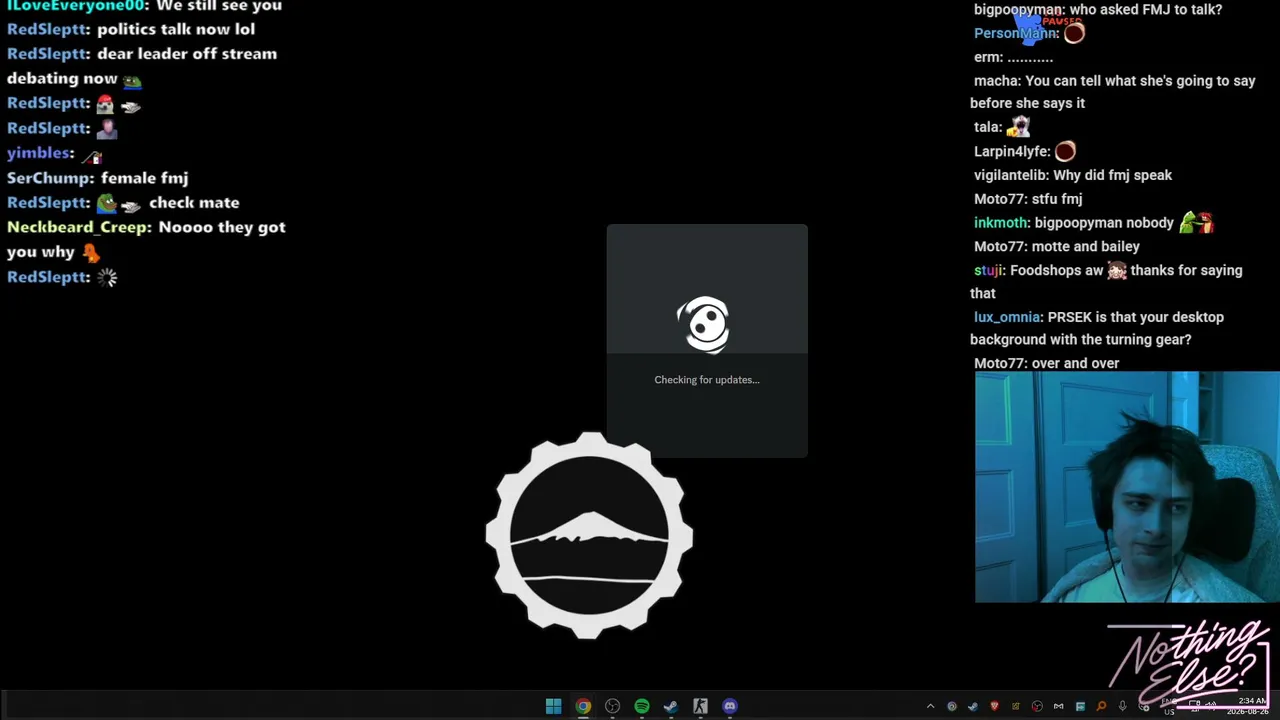This screenshot has height=720, width=1280.
Task: Click the Brave browser tray icon
Action: pyautogui.click(x=994, y=707)
